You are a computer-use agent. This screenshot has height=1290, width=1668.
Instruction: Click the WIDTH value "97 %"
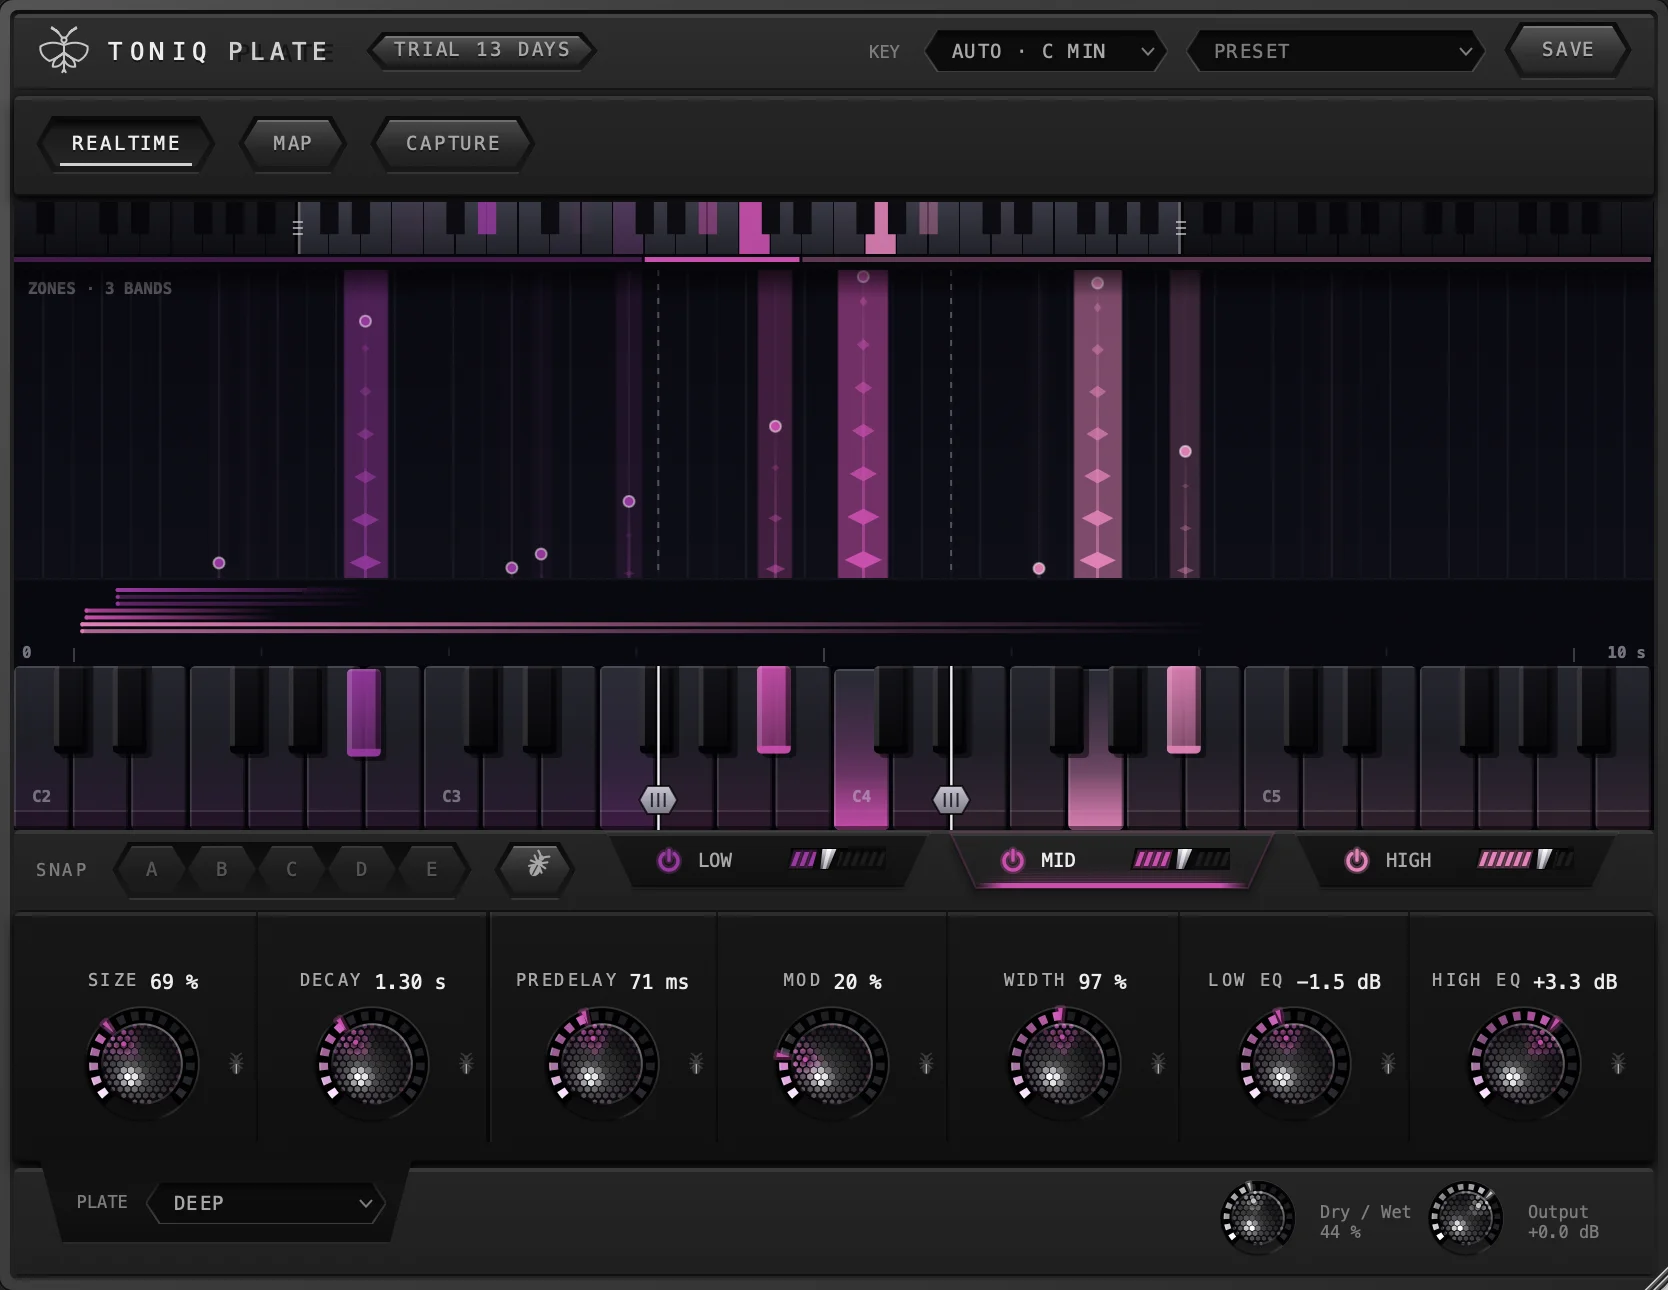1102,982
